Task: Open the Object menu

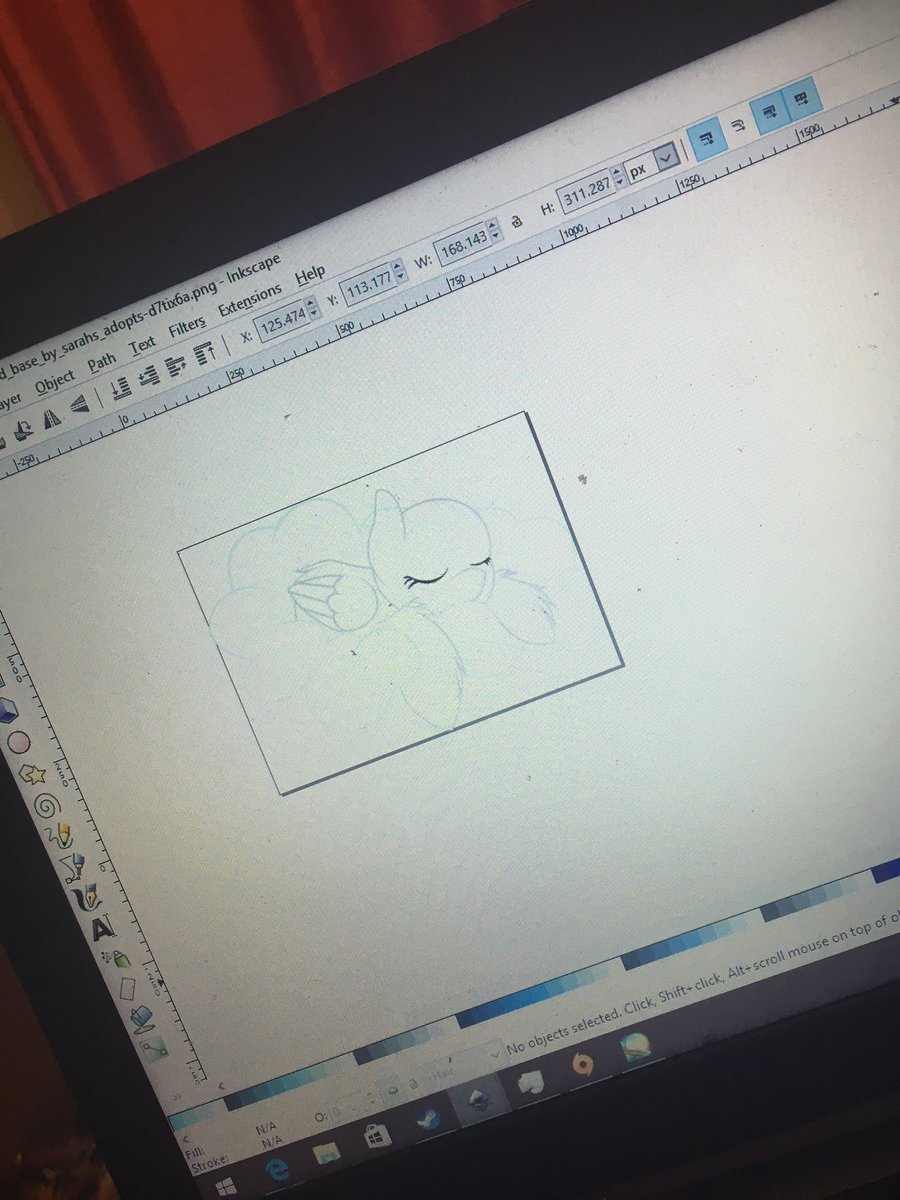Action: [x=56, y=383]
